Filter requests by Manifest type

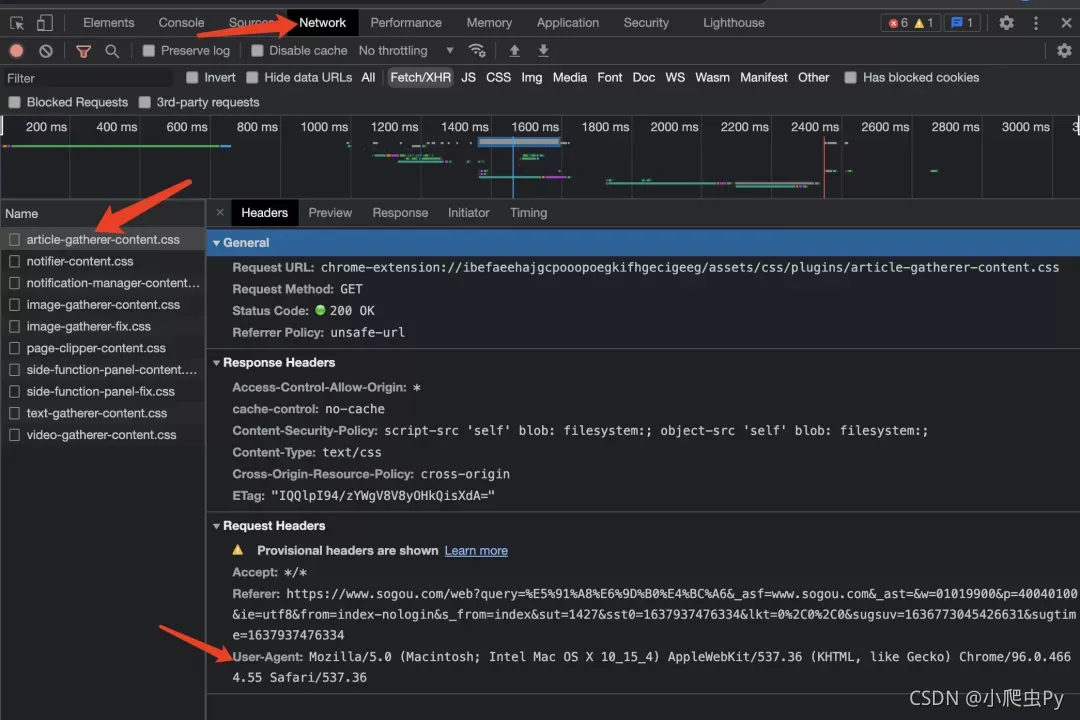(764, 77)
